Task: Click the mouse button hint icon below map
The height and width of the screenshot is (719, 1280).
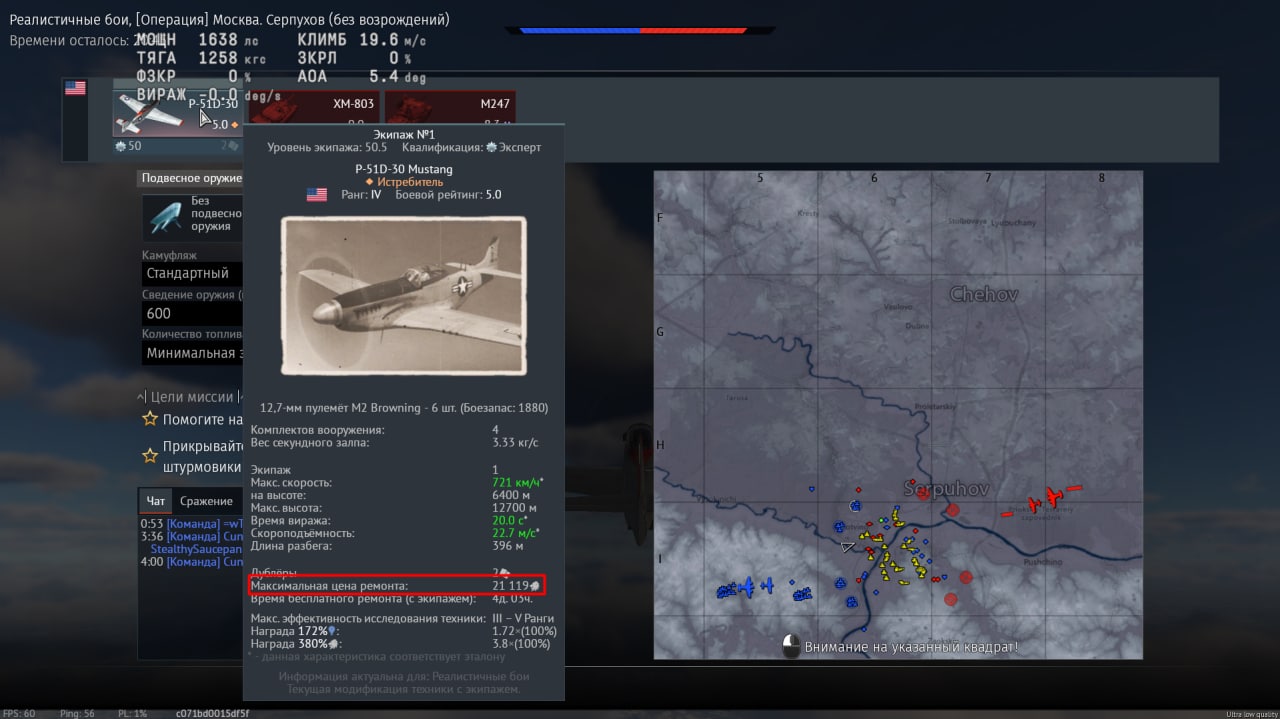Action: (x=790, y=647)
